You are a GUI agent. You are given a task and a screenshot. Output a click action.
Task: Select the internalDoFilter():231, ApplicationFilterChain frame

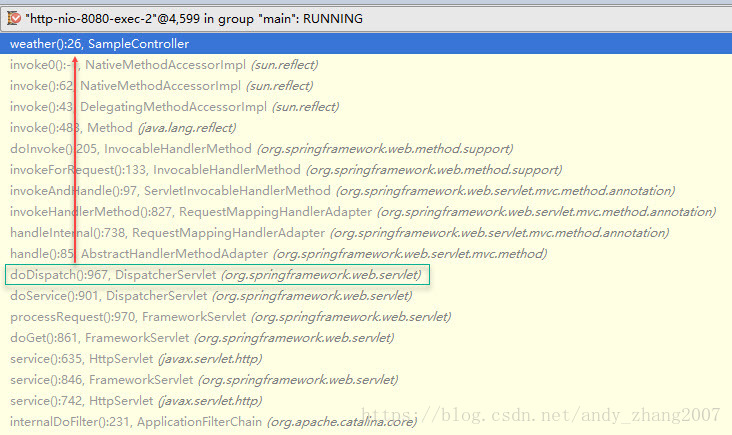click(x=366, y=422)
